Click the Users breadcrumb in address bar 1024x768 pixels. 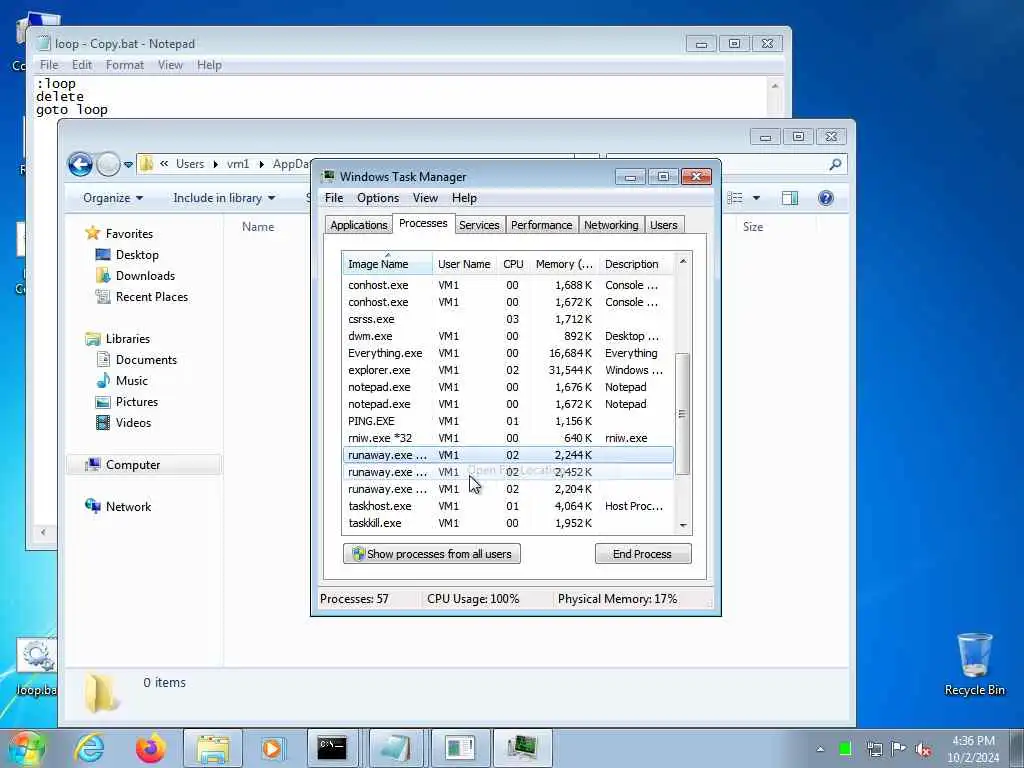[x=189, y=164]
